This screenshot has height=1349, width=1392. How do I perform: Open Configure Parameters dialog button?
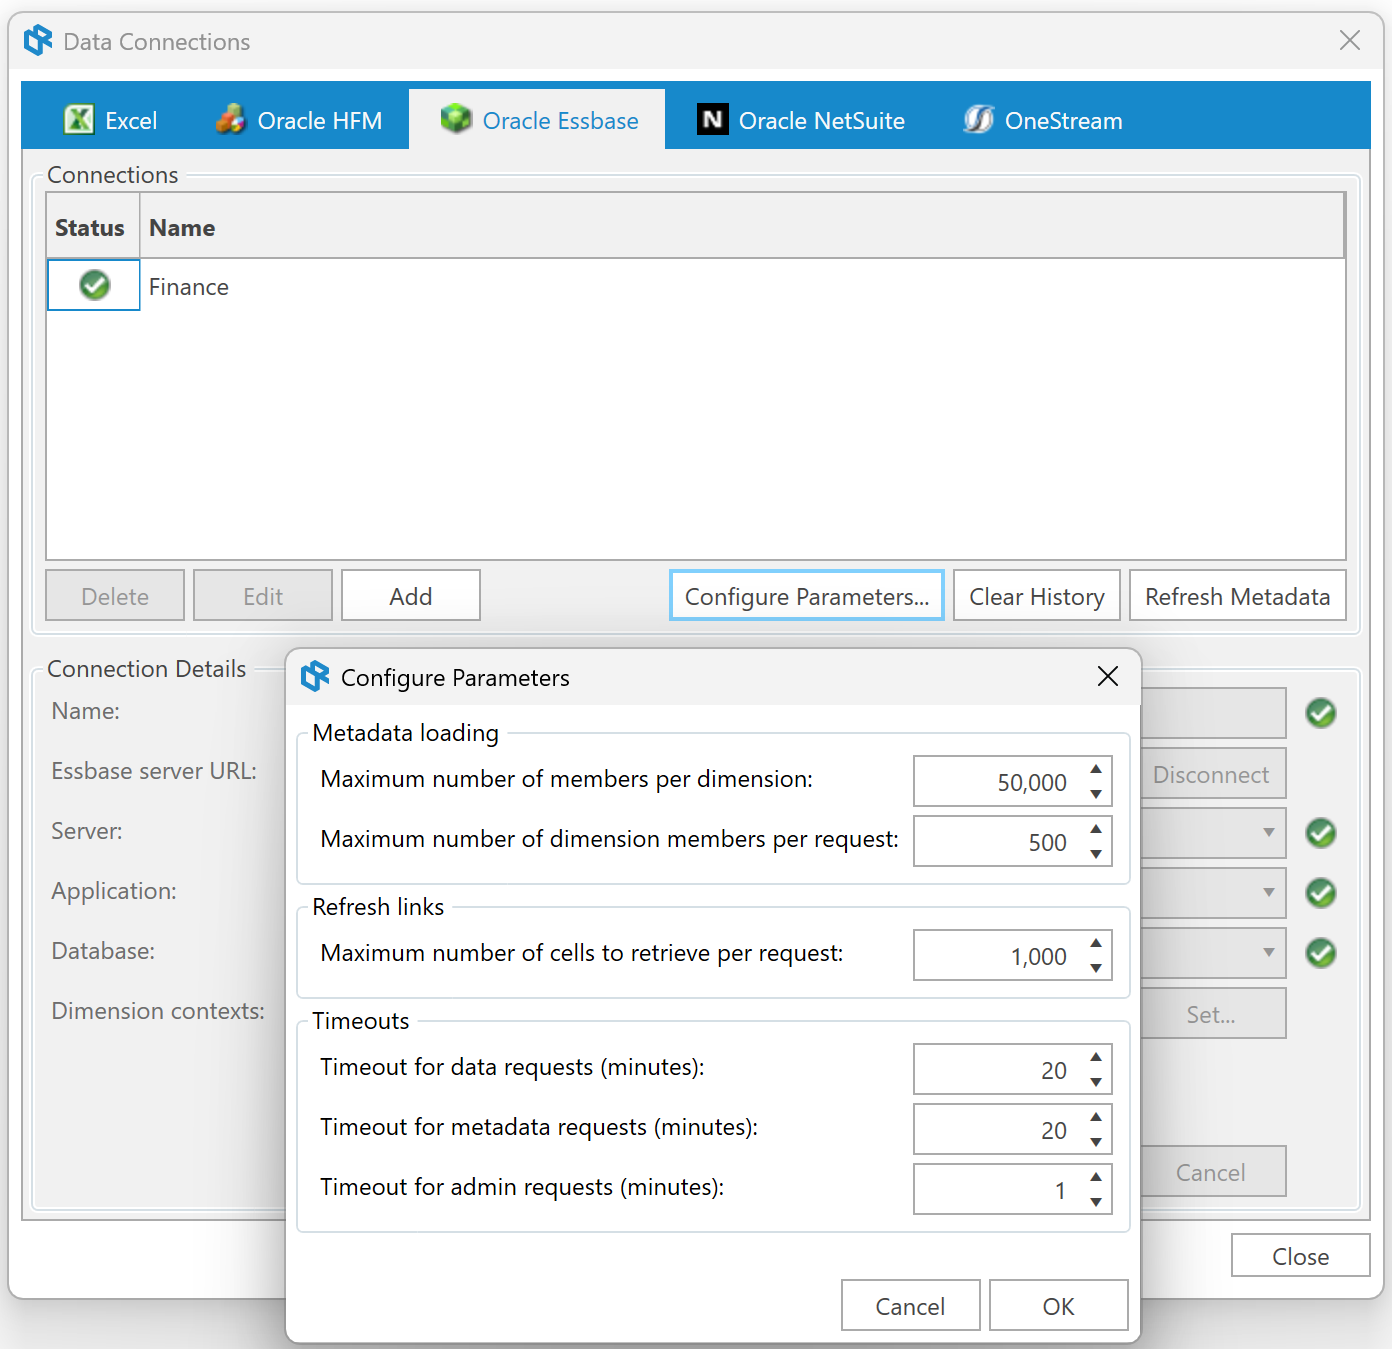click(x=807, y=596)
